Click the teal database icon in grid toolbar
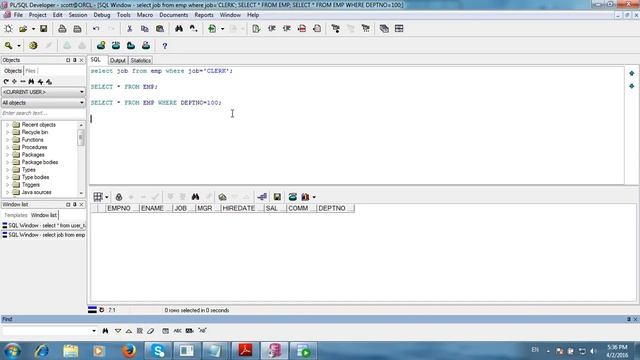Image resolution: width=640 pixels, height=360 pixels. pos(293,197)
